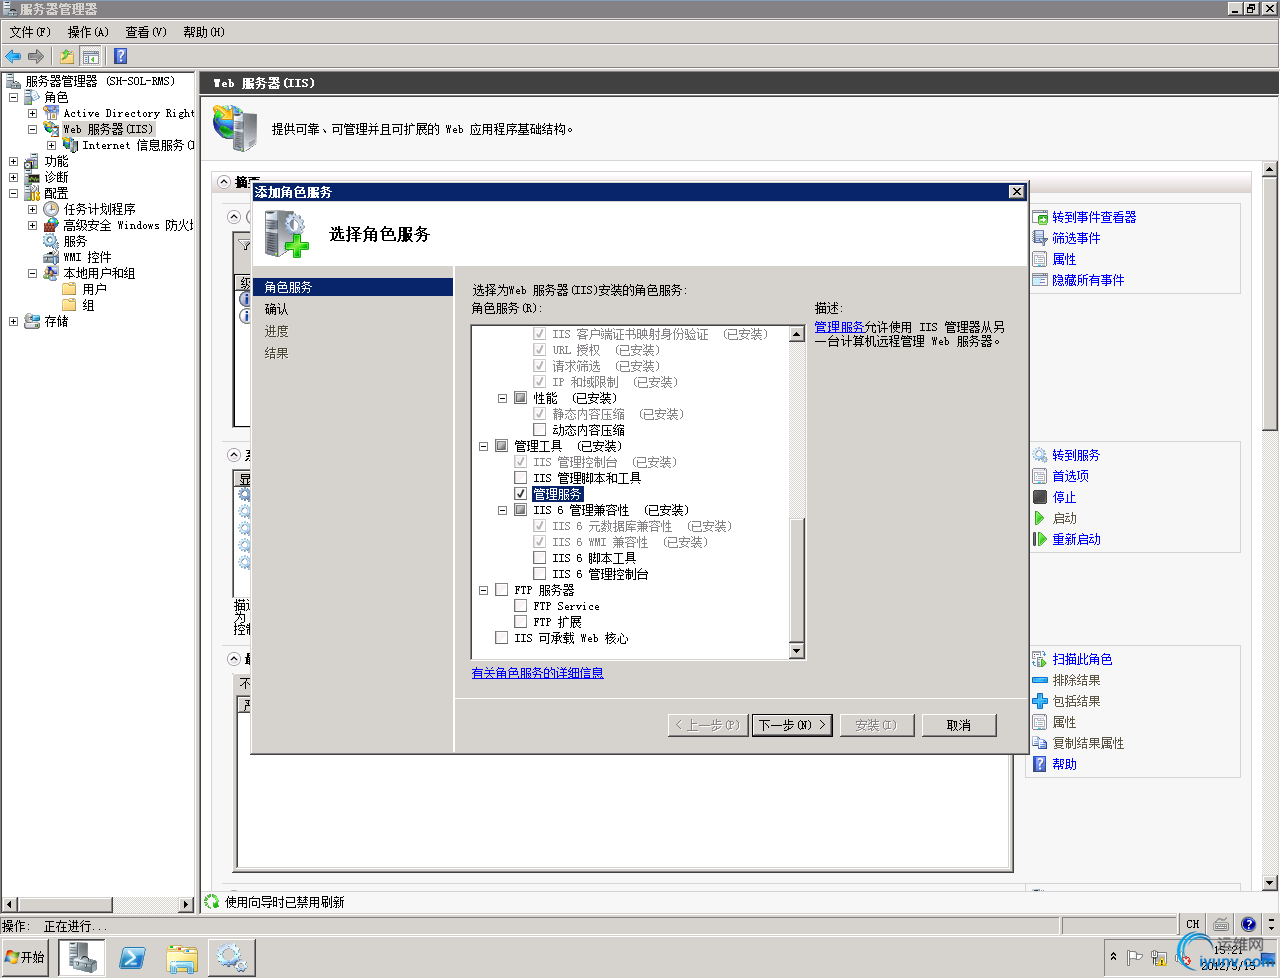Select Web 服务器(IIS) in left tree
1280x978 pixels.
(108, 129)
